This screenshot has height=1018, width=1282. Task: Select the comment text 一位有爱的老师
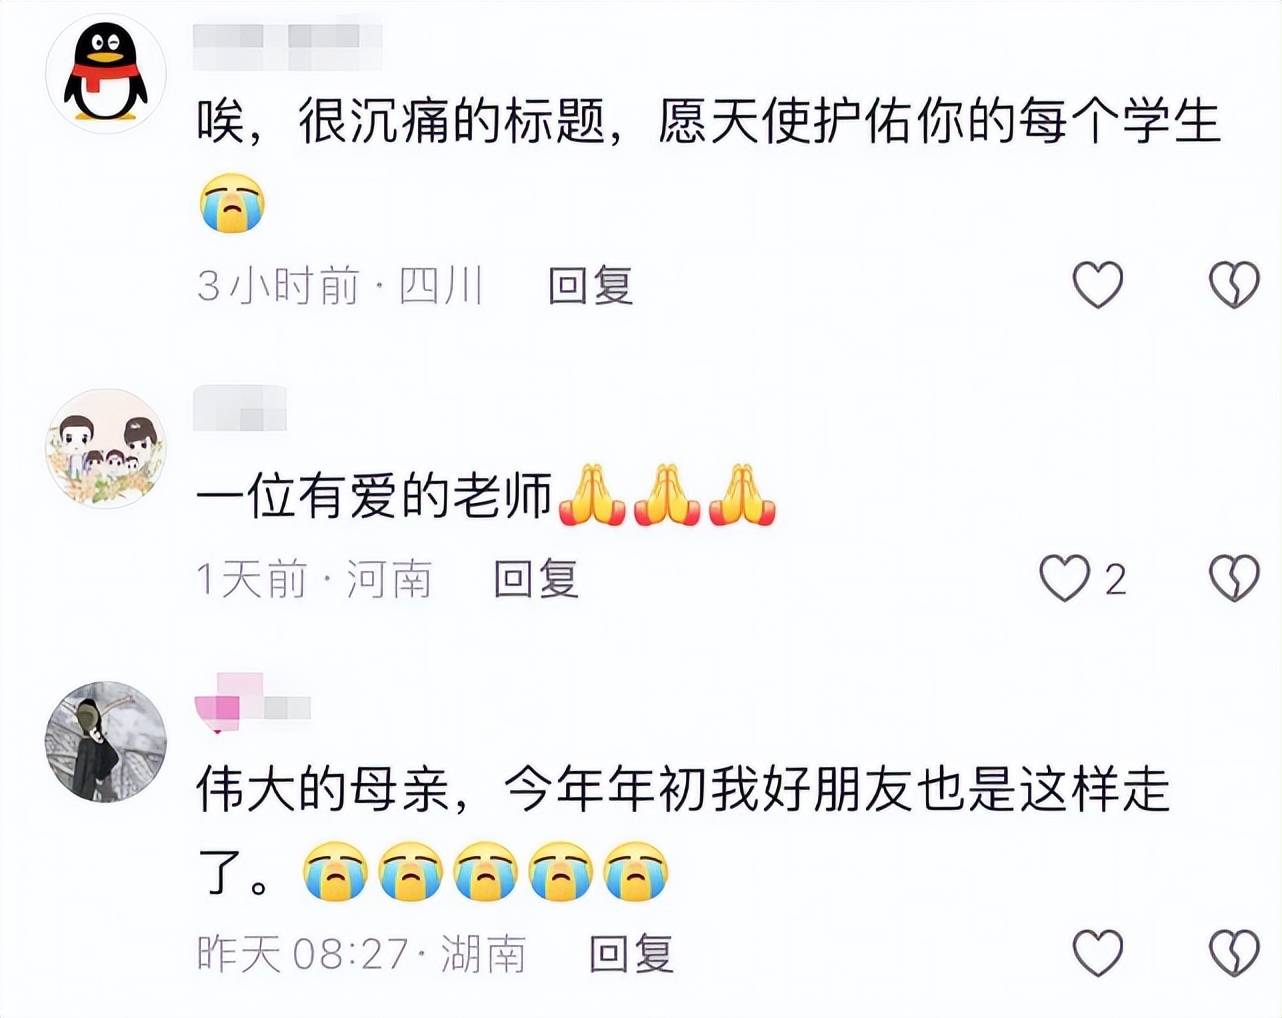tap(374, 495)
